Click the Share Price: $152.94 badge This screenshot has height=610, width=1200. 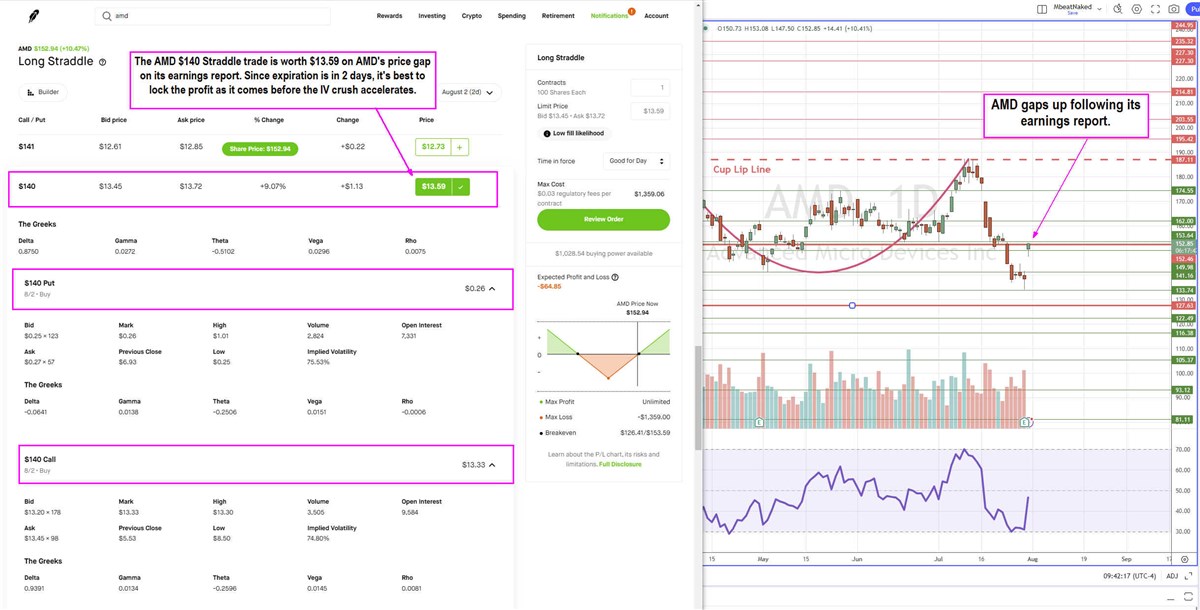click(259, 148)
